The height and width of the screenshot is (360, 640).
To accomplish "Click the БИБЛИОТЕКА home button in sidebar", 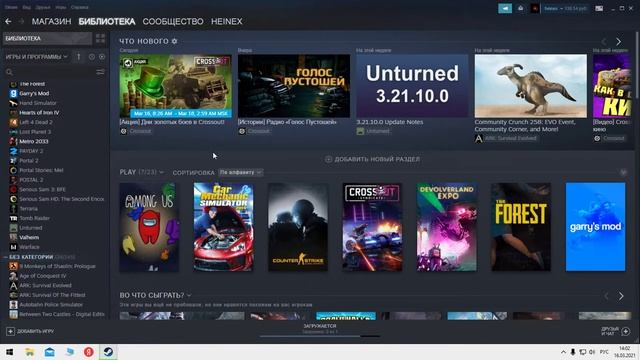I will point(47,38).
